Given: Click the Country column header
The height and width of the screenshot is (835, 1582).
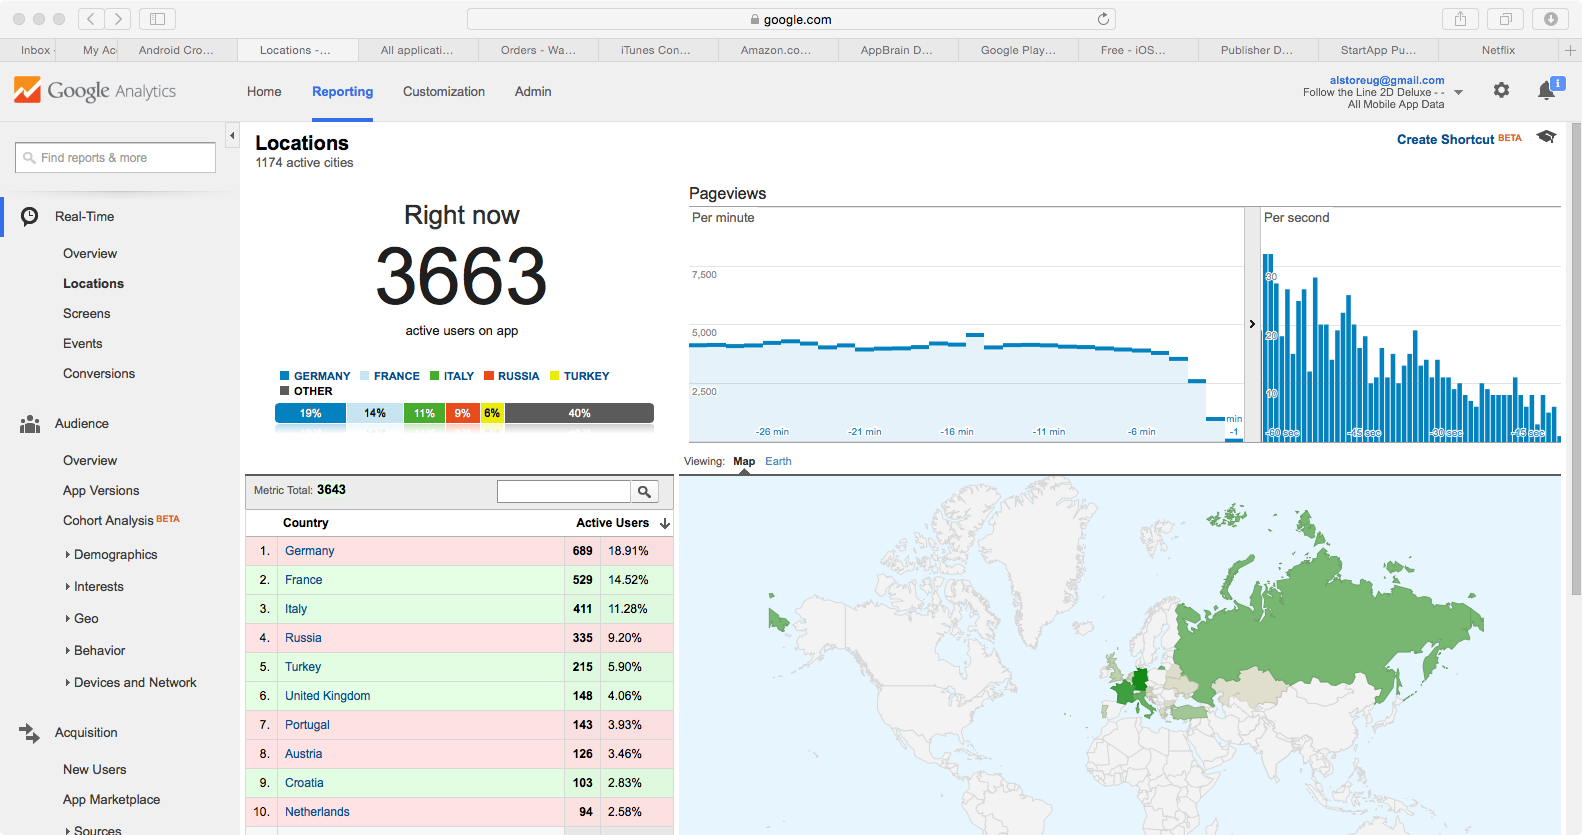Looking at the screenshot, I should click(306, 523).
